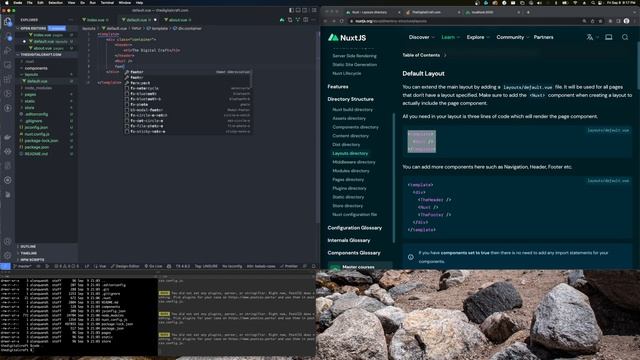The image size is (640, 360).
Task: Switch to the about.vue editor tab
Action: coord(178,20)
